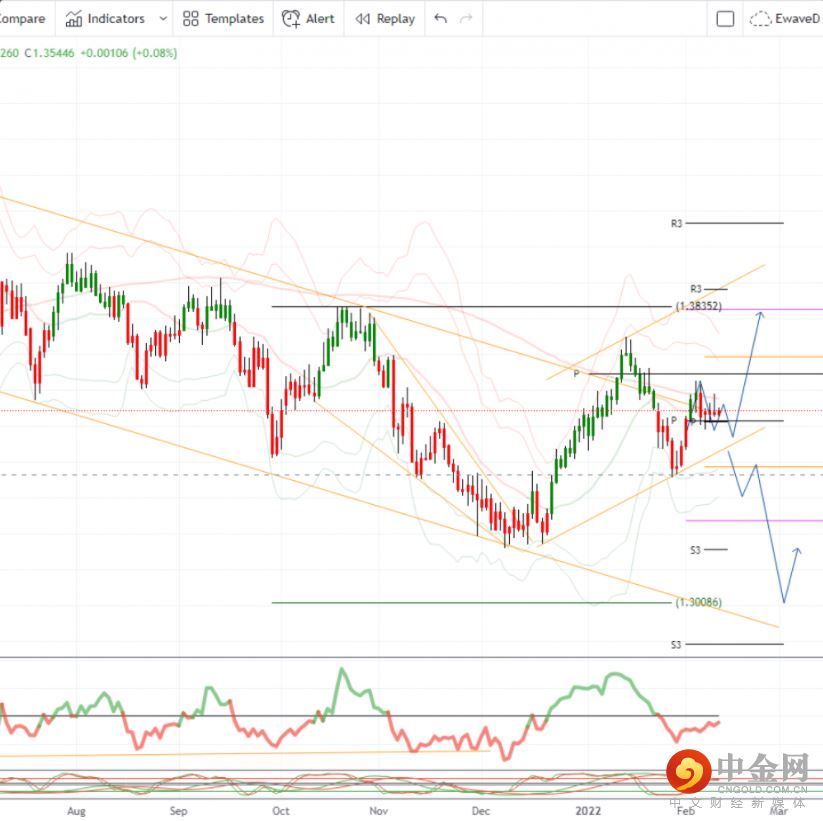Open the Templates menu

(x=223, y=19)
